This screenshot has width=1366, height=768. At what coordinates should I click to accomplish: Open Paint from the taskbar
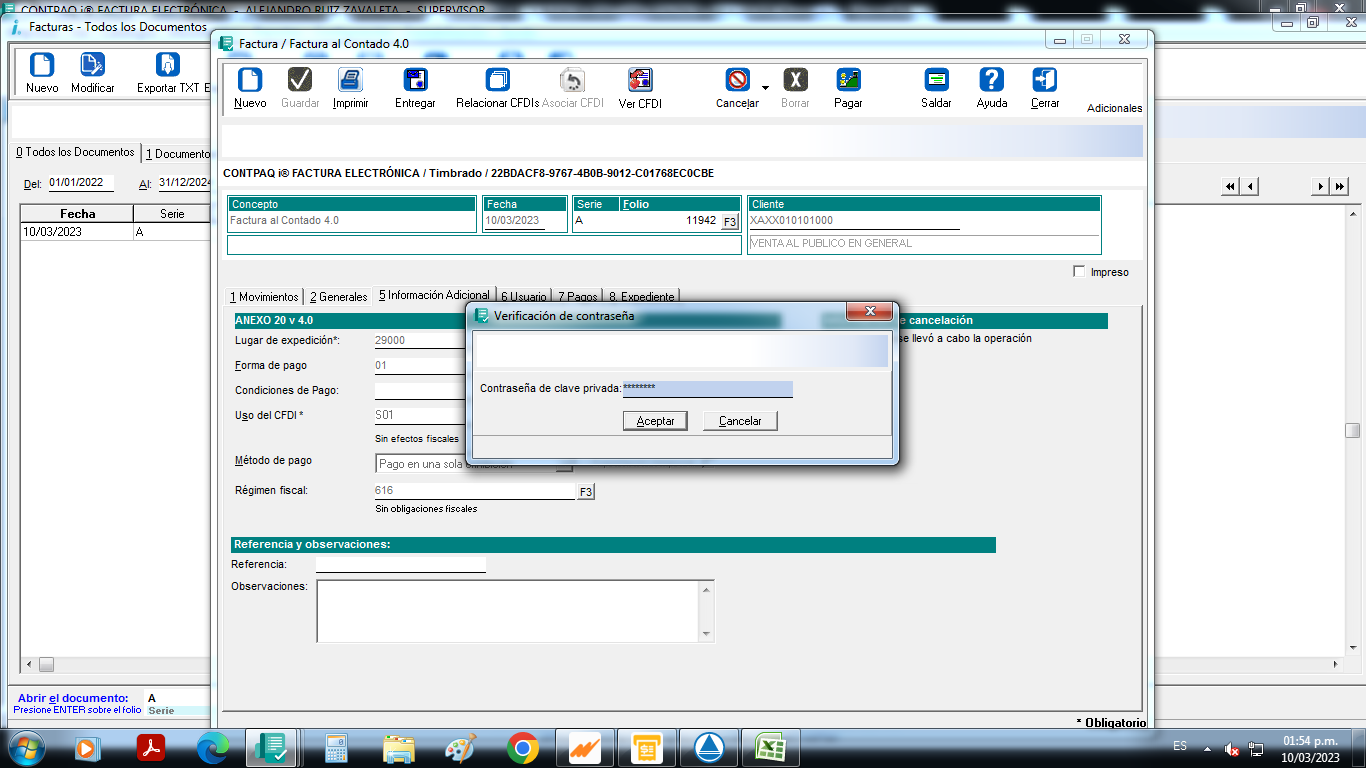tap(460, 748)
